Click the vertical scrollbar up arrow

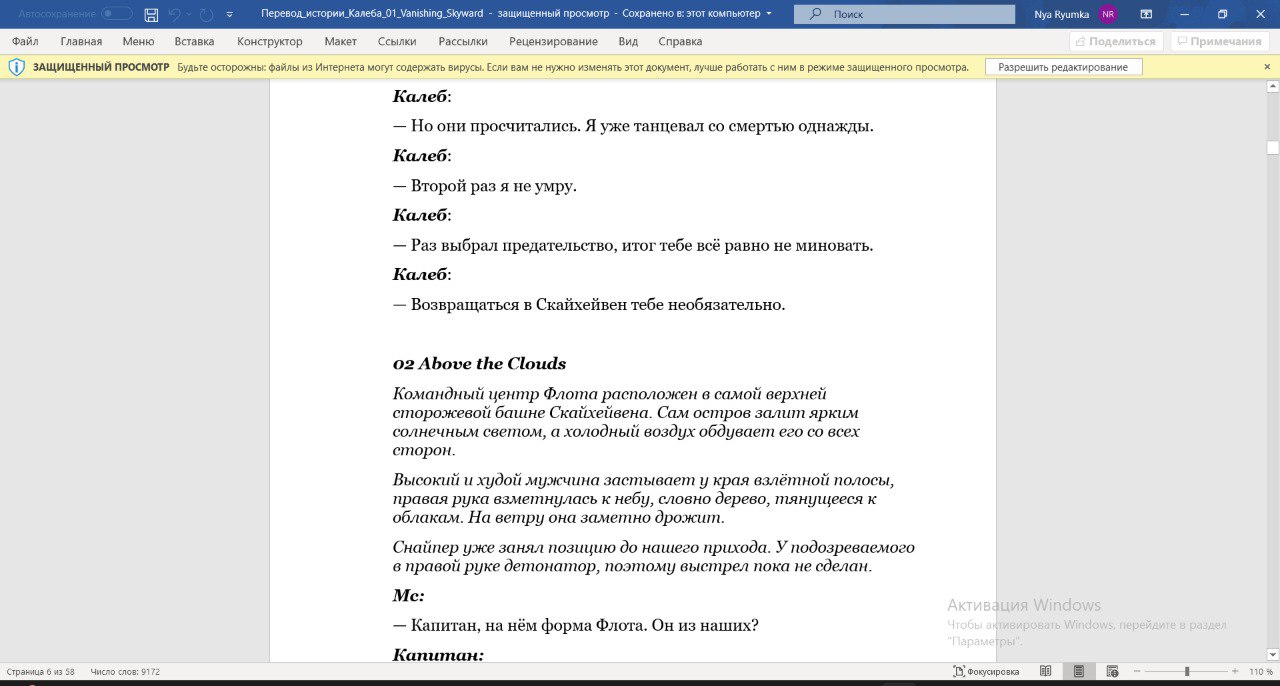point(1272,86)
